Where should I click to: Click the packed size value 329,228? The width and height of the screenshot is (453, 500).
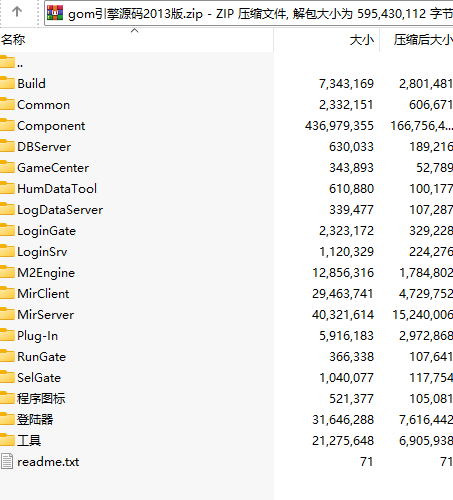pyautogui.click(x=431, y=231)
